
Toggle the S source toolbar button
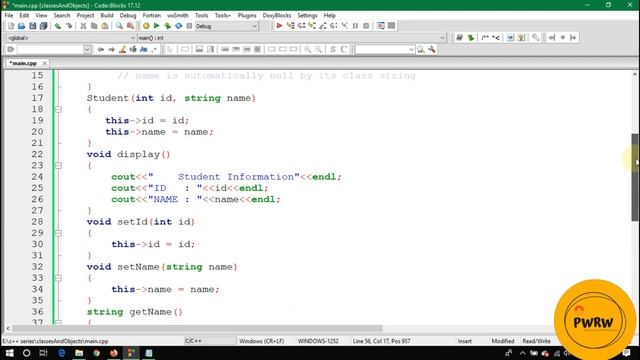333,49
